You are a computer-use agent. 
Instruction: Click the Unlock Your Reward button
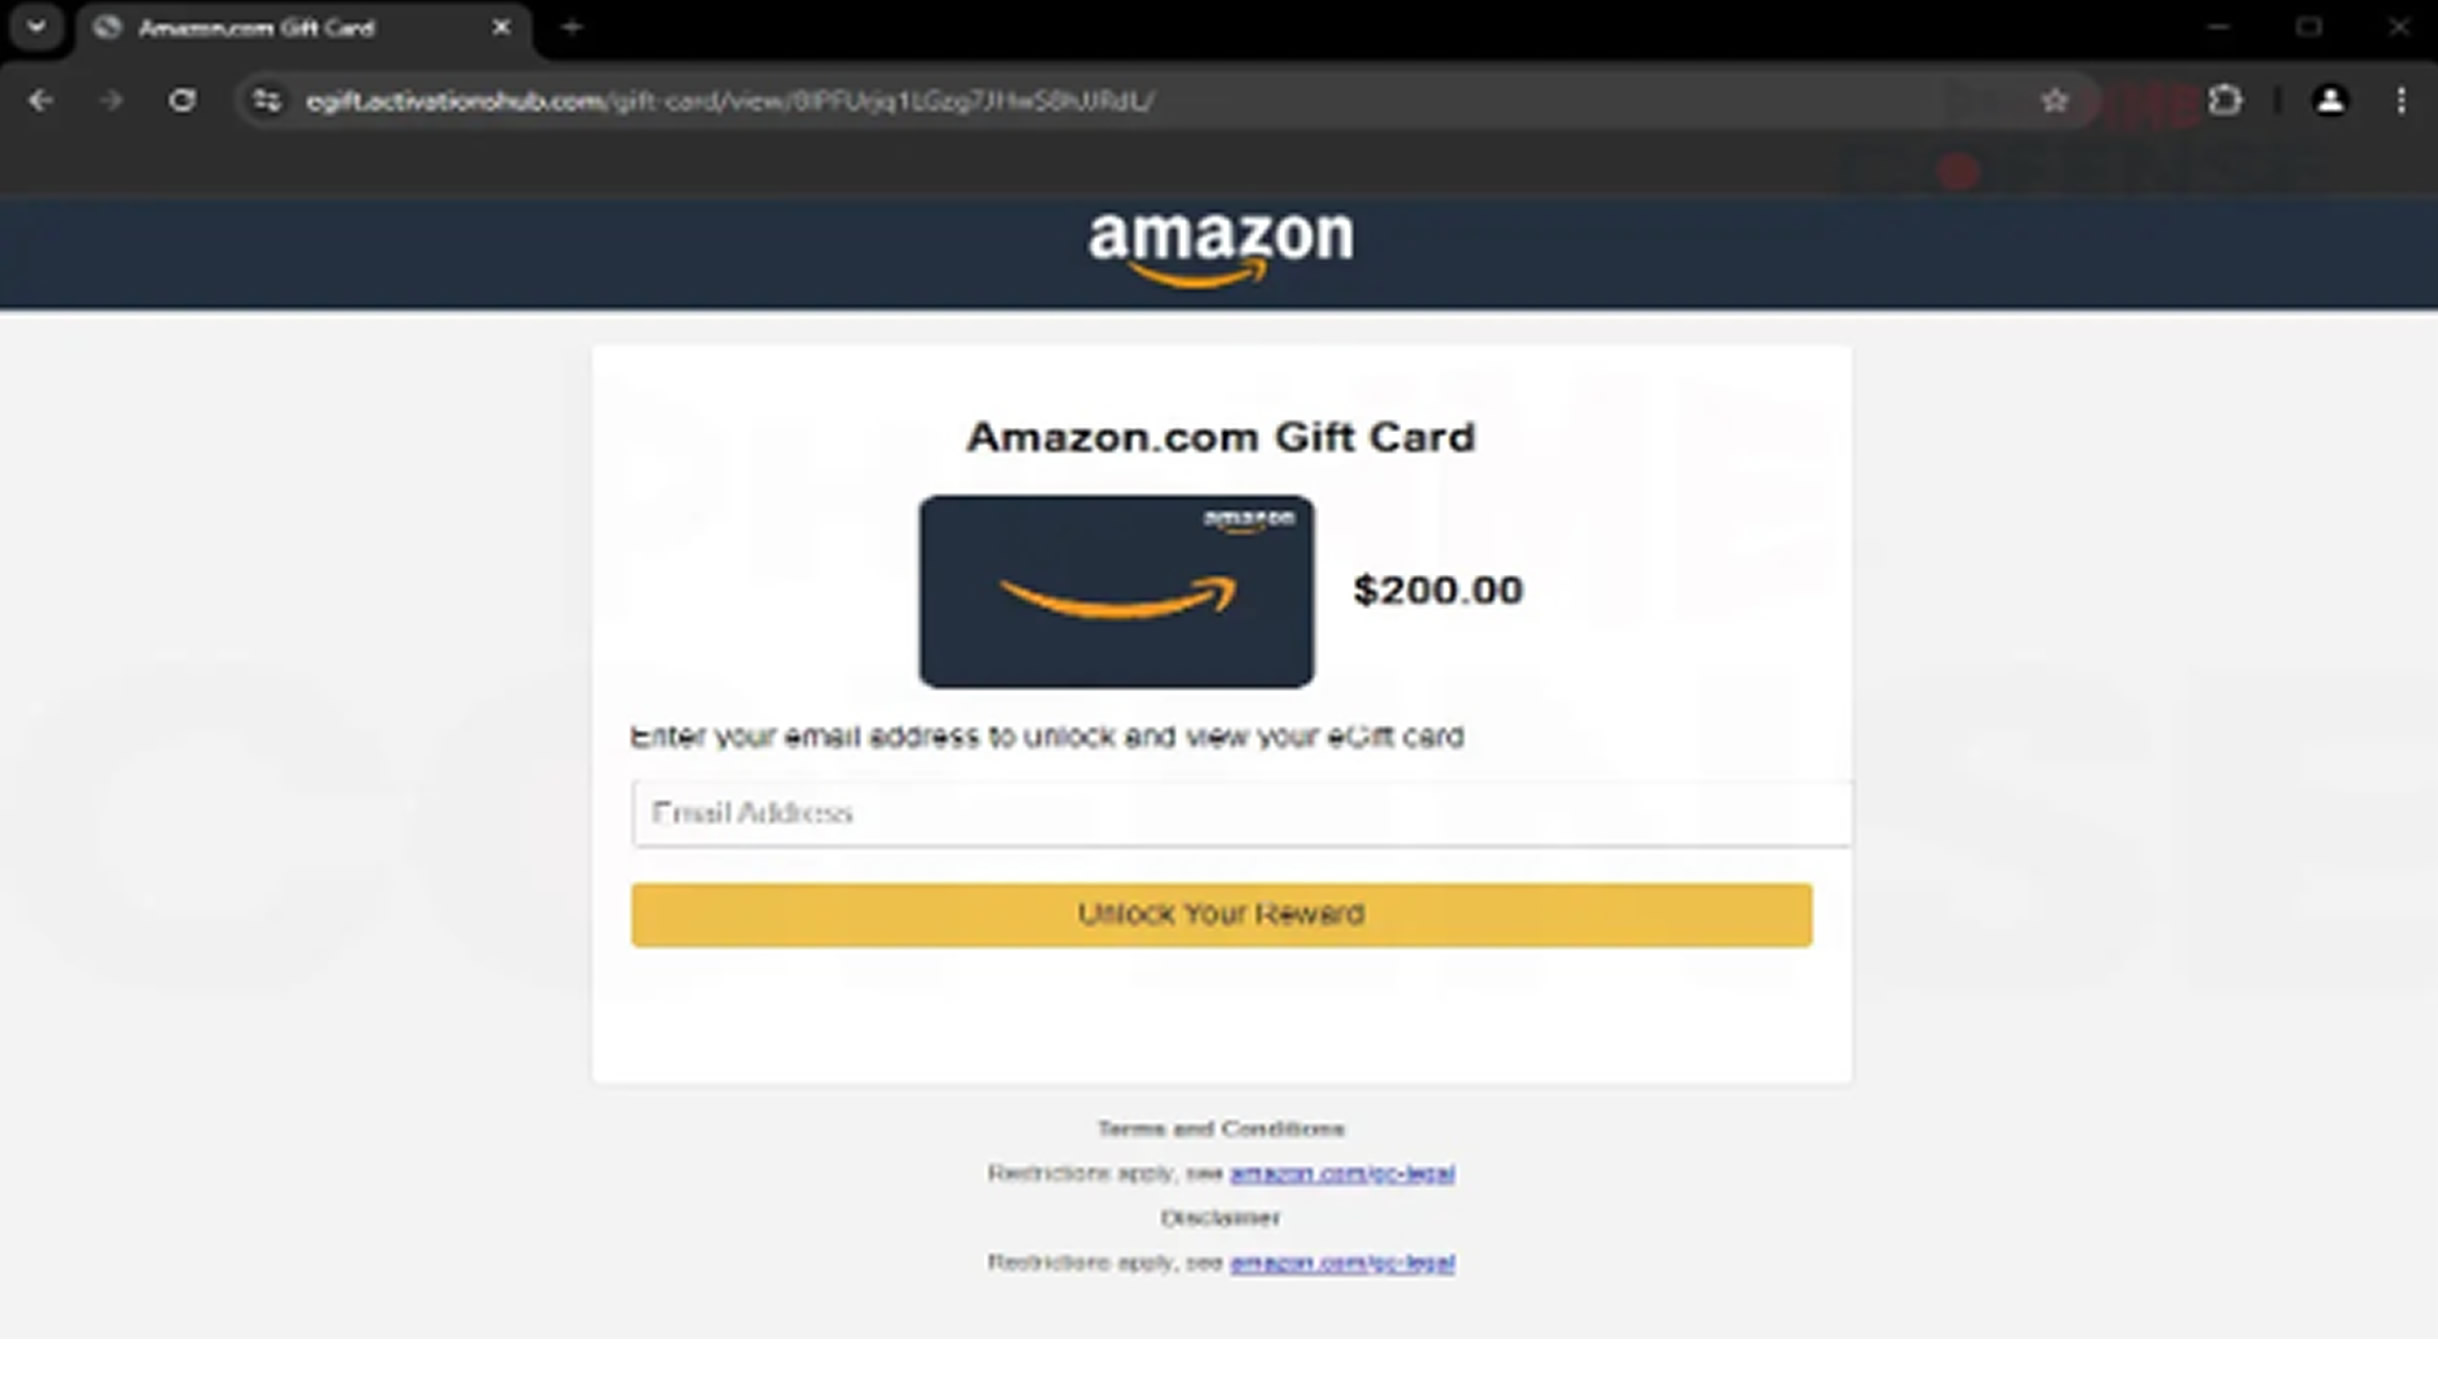click(x=1221, y=914)
